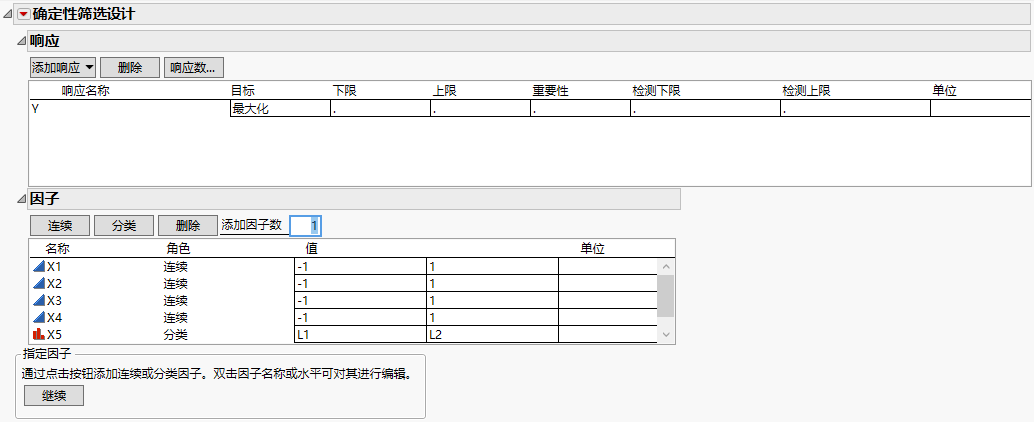
Task: Click the X1 low value -1 cell
Action: point(360,266)
